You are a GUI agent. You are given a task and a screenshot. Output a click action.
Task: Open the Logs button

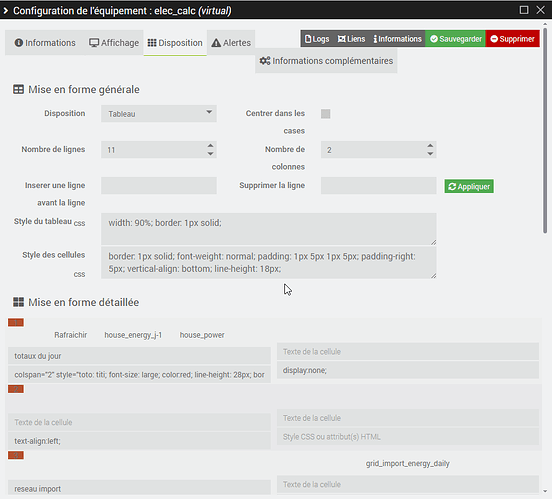317,39
